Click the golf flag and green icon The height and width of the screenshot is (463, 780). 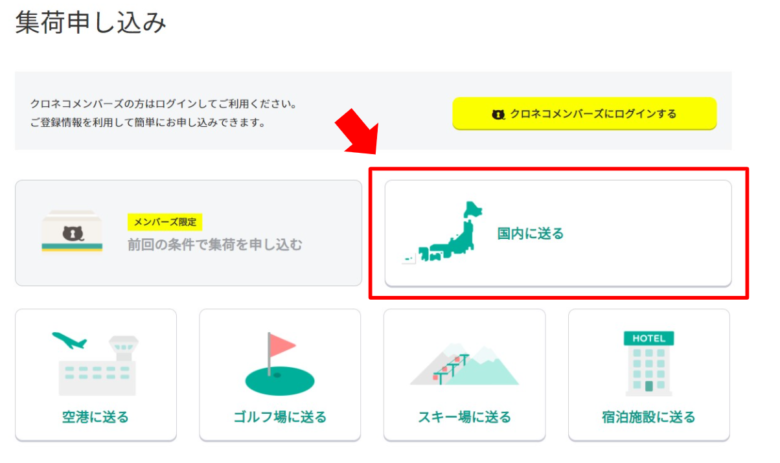[x=280, y=364]
